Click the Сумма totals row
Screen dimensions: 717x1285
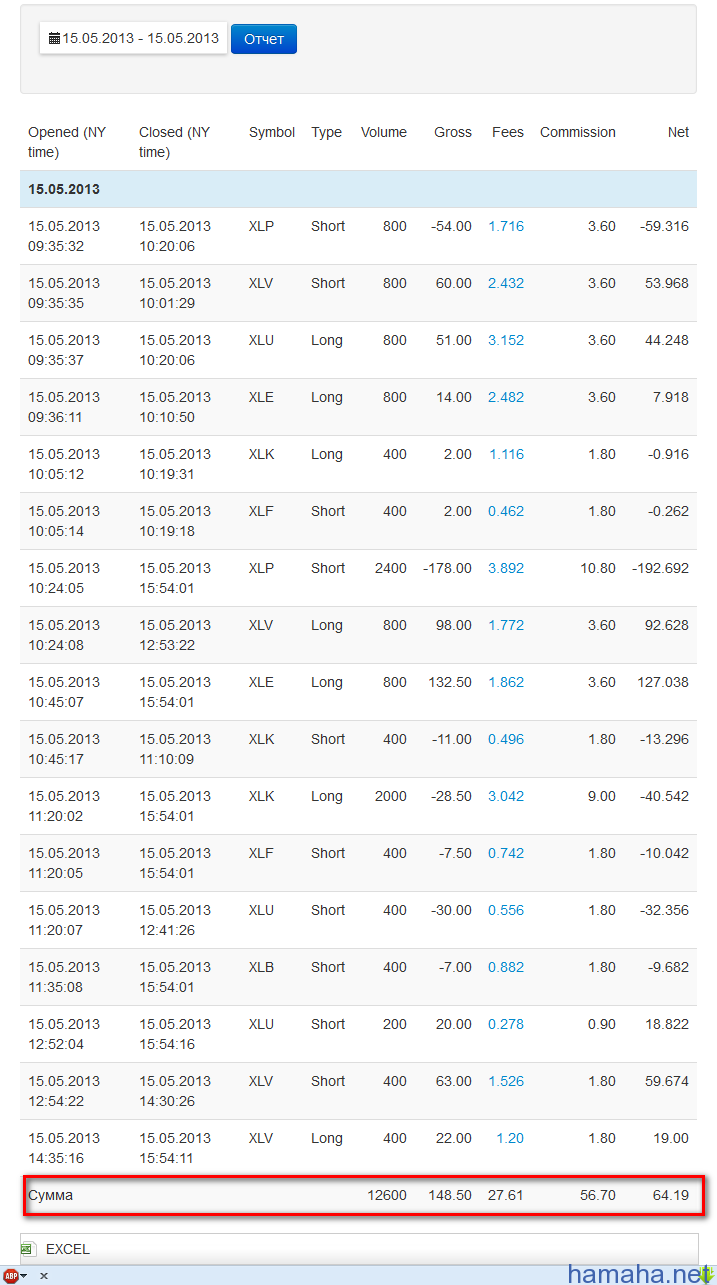(358, 1195)
